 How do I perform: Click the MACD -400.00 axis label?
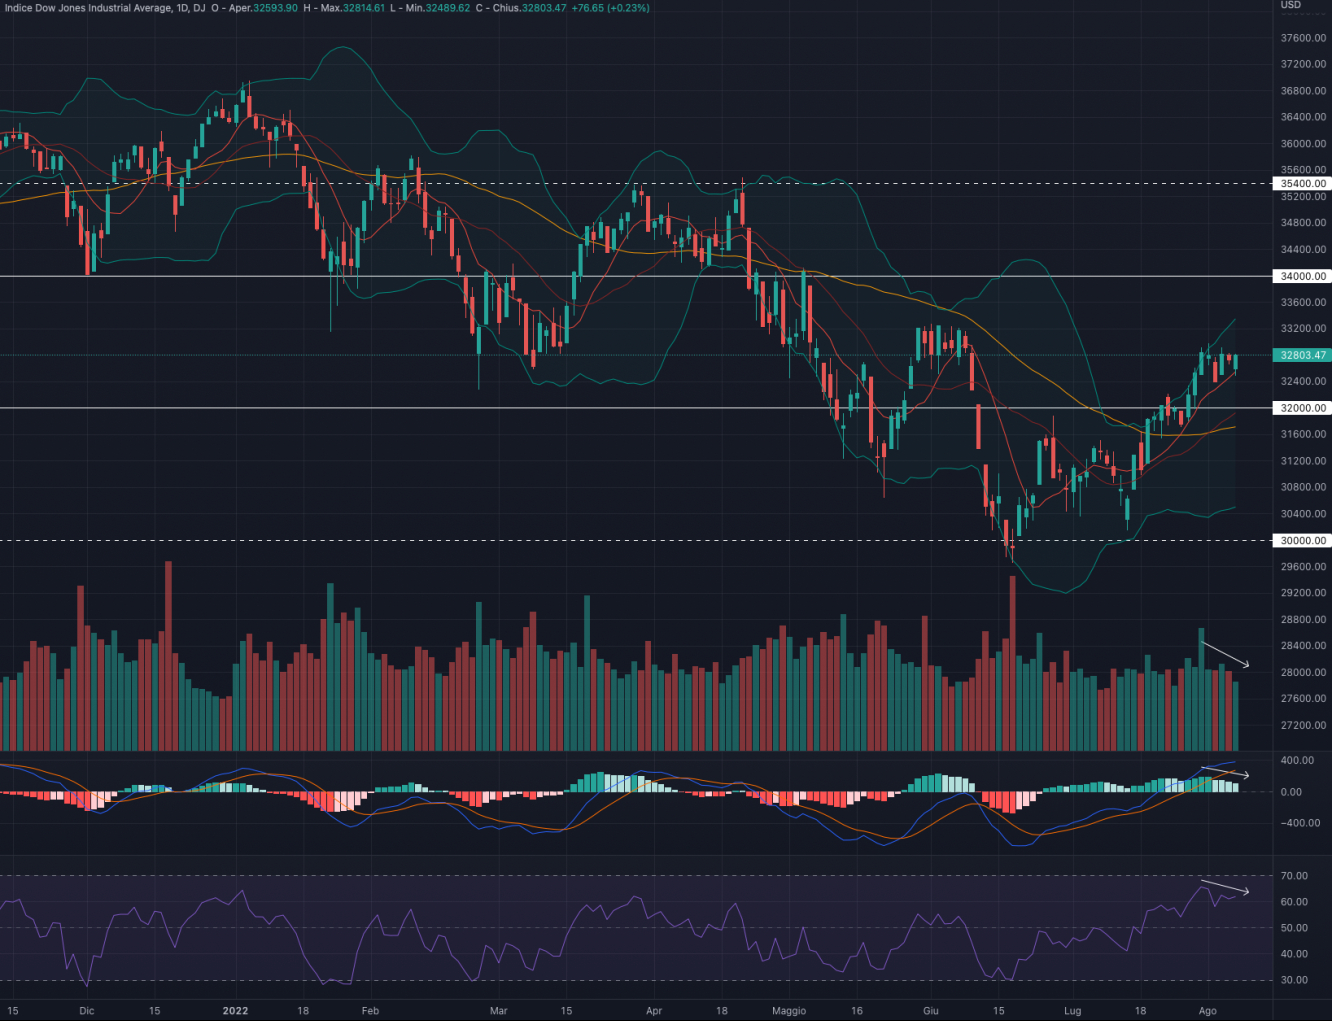pyautogui.click(x=1298, y=824)
